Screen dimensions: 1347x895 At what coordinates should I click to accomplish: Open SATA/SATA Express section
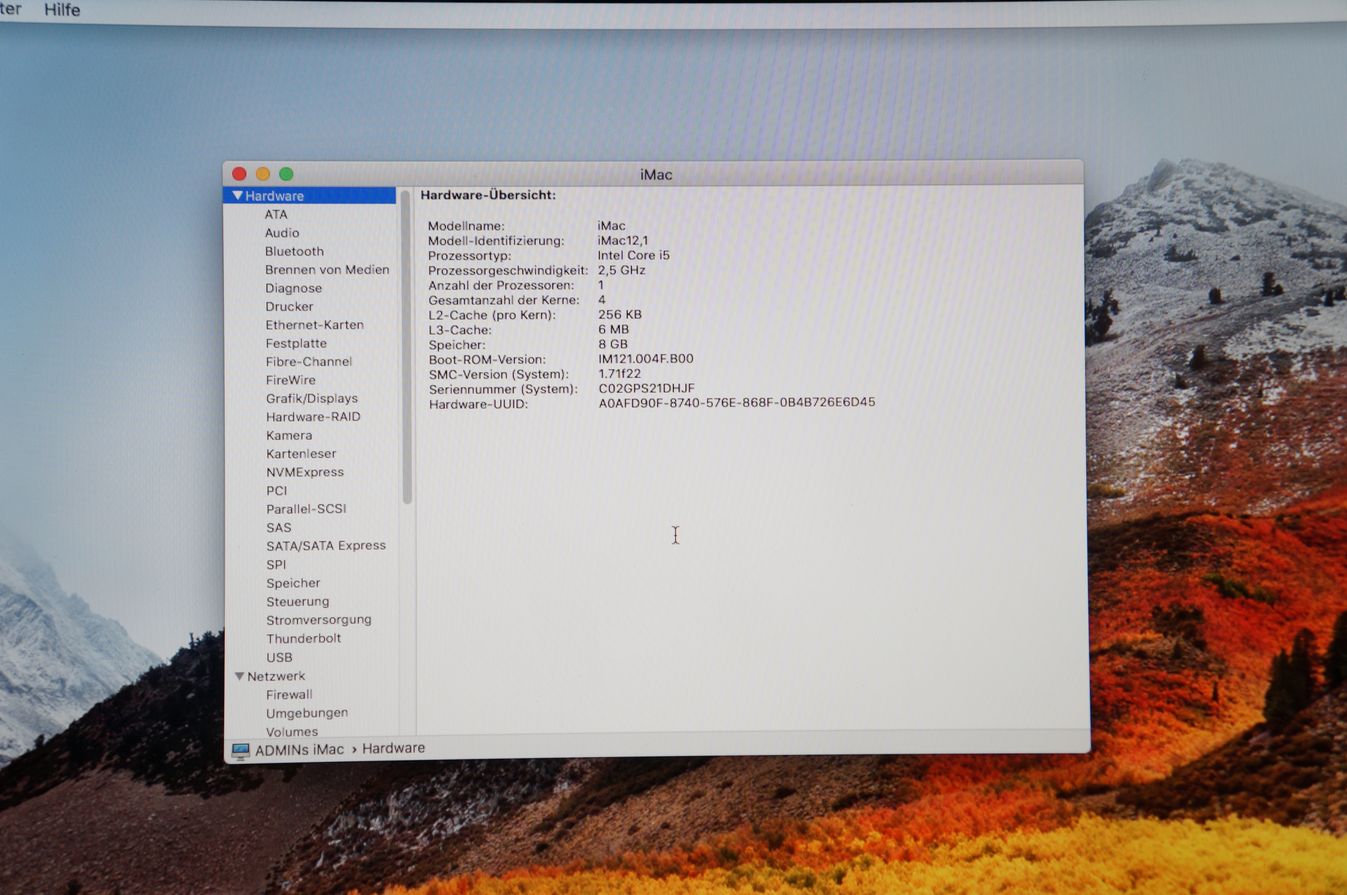pos(326,546)
